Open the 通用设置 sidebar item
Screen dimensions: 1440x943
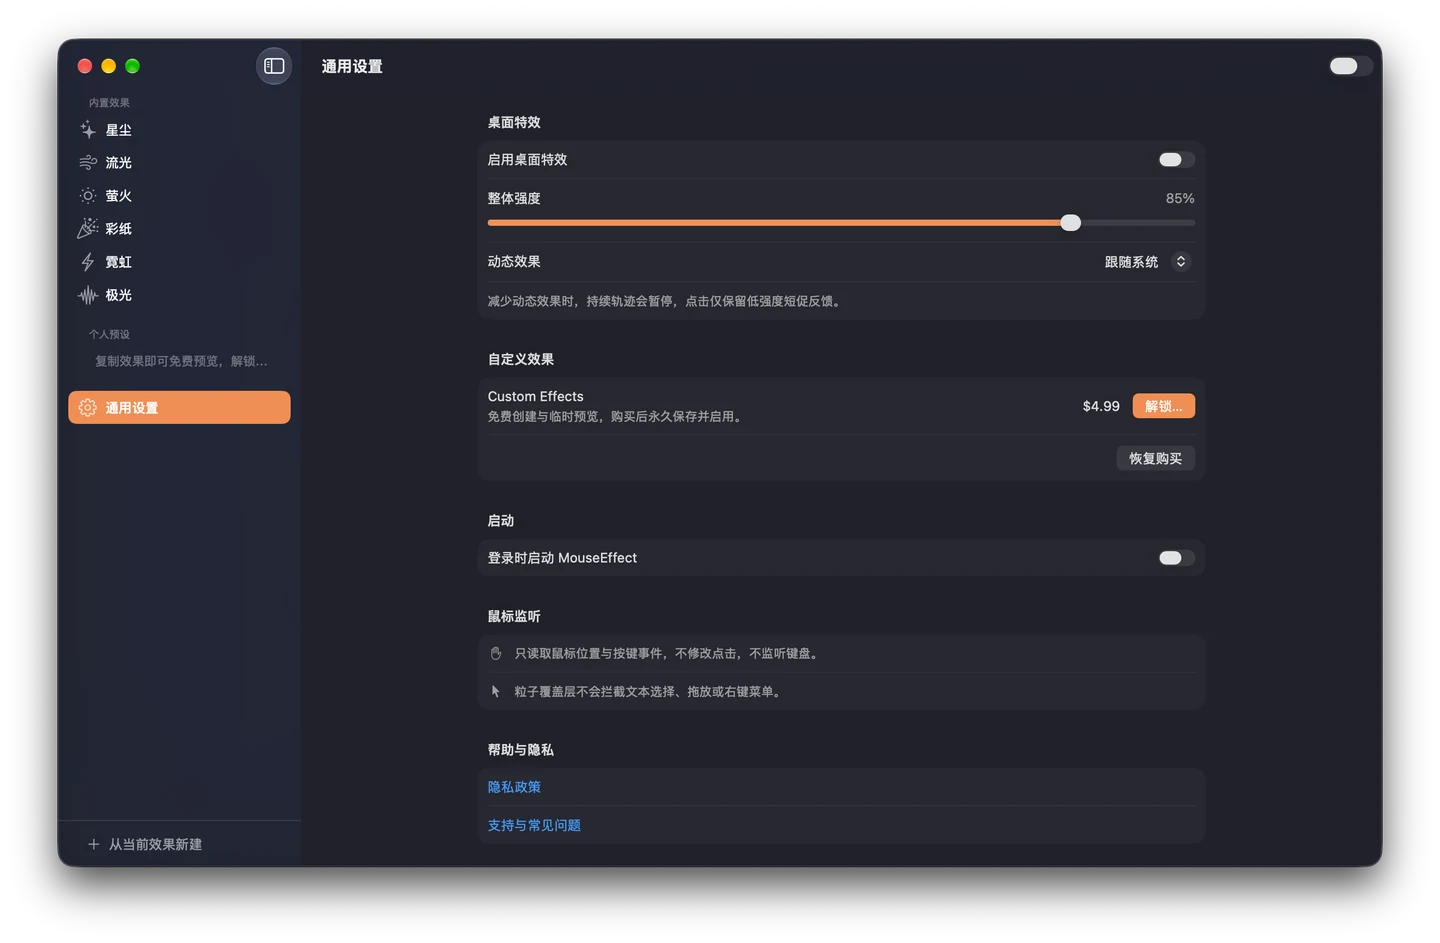[x=179, y=408]
